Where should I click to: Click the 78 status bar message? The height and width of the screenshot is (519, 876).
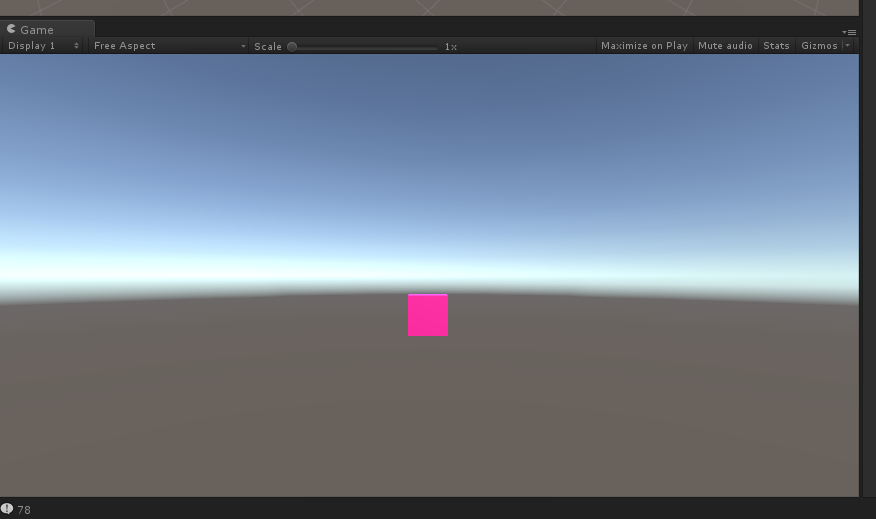pyautogui.click(x=24, y=510)
